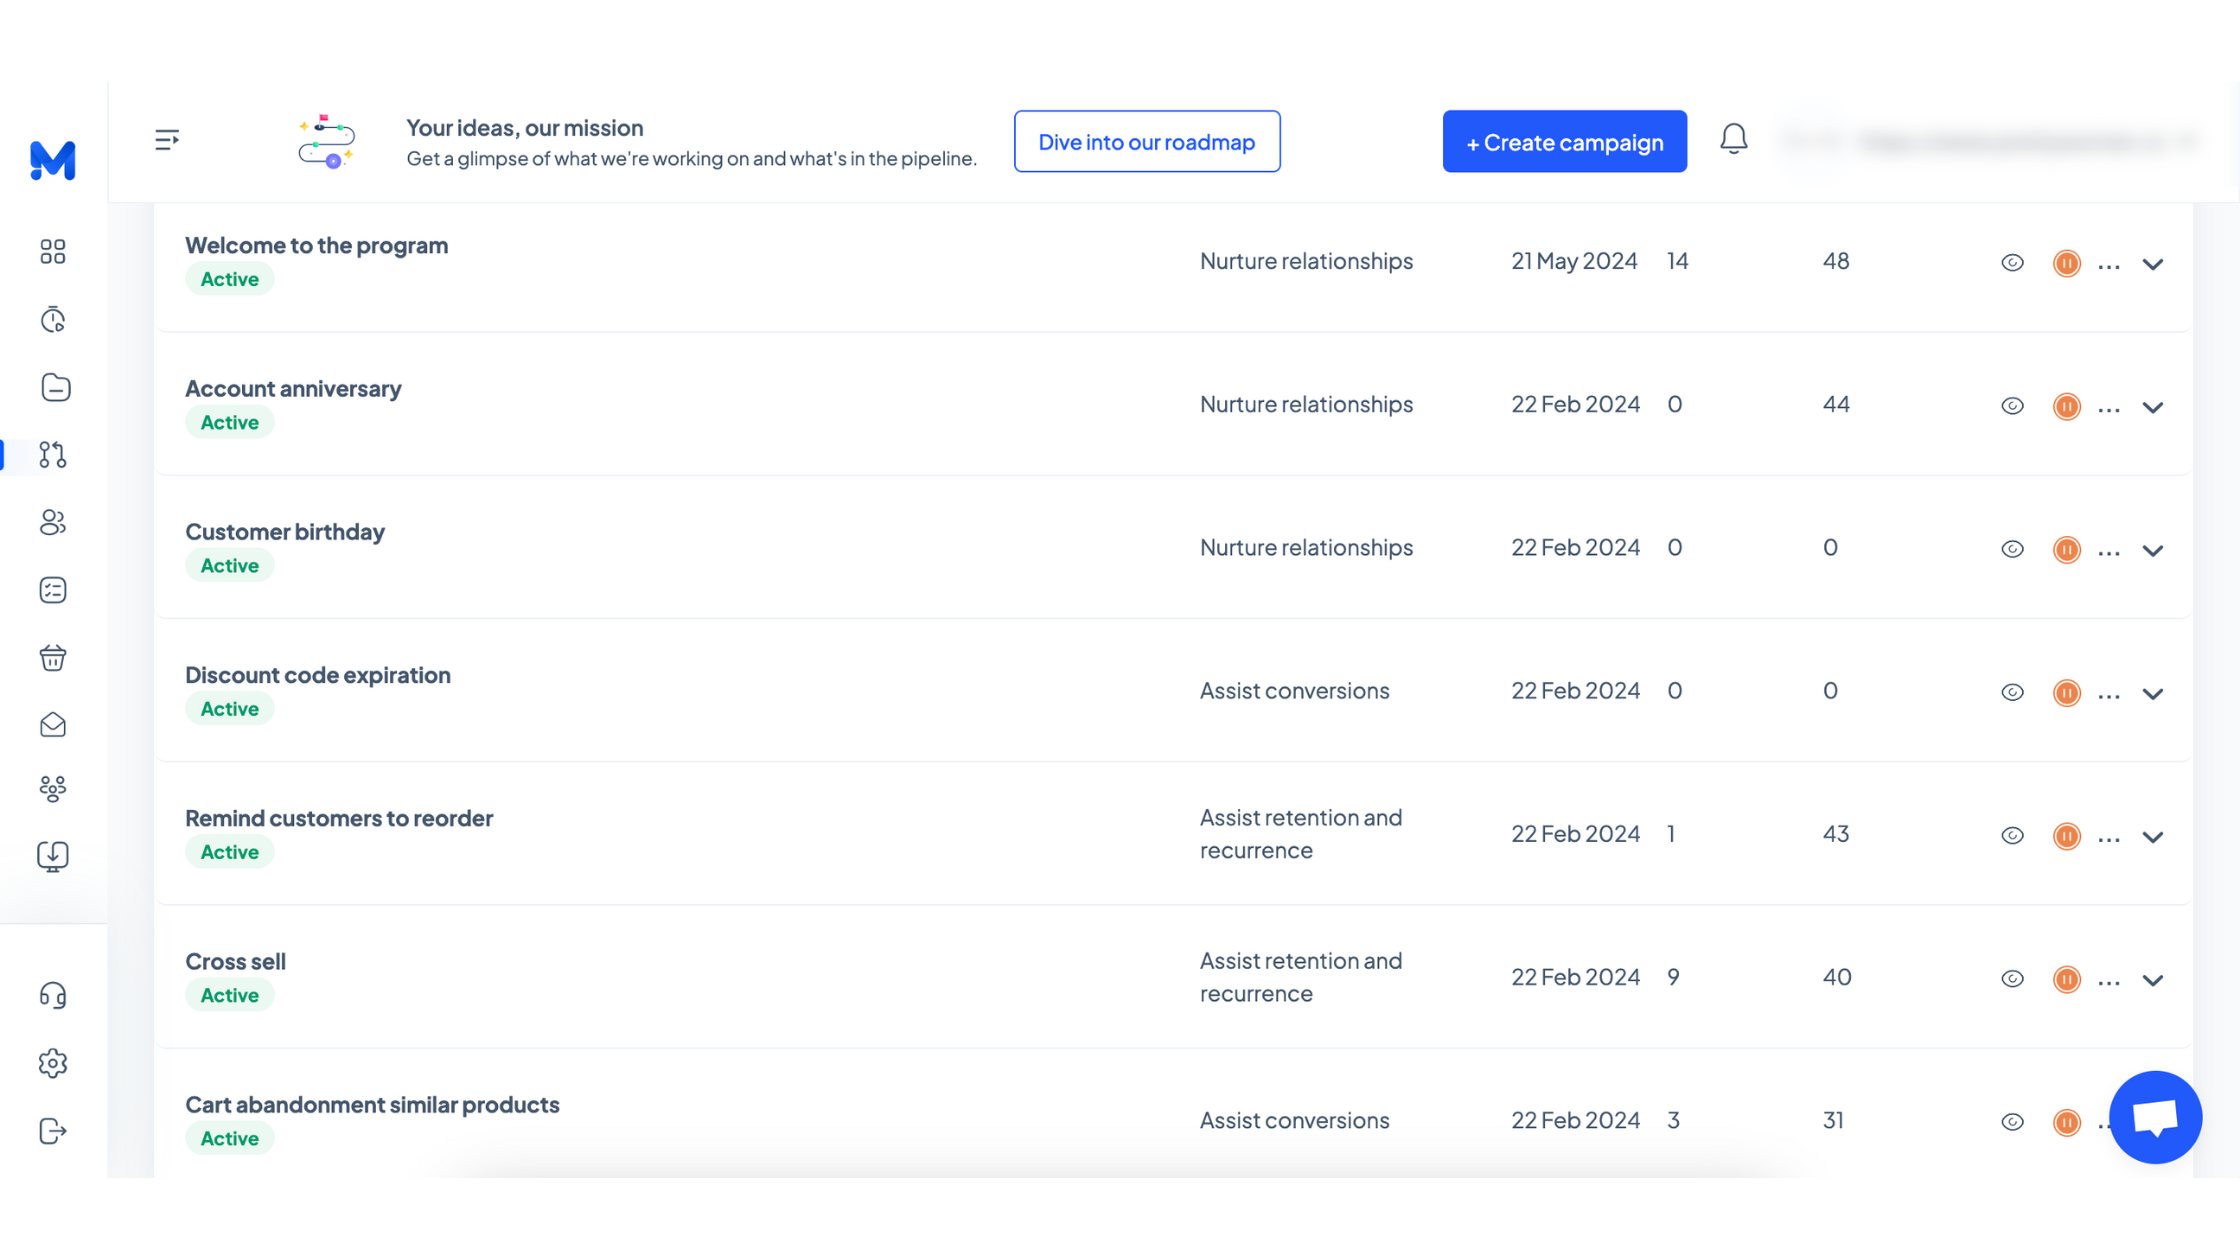The image size is (2240, 1260).
Task: Click the shopping basket sidebar icon
Action: tap(53, 657)
